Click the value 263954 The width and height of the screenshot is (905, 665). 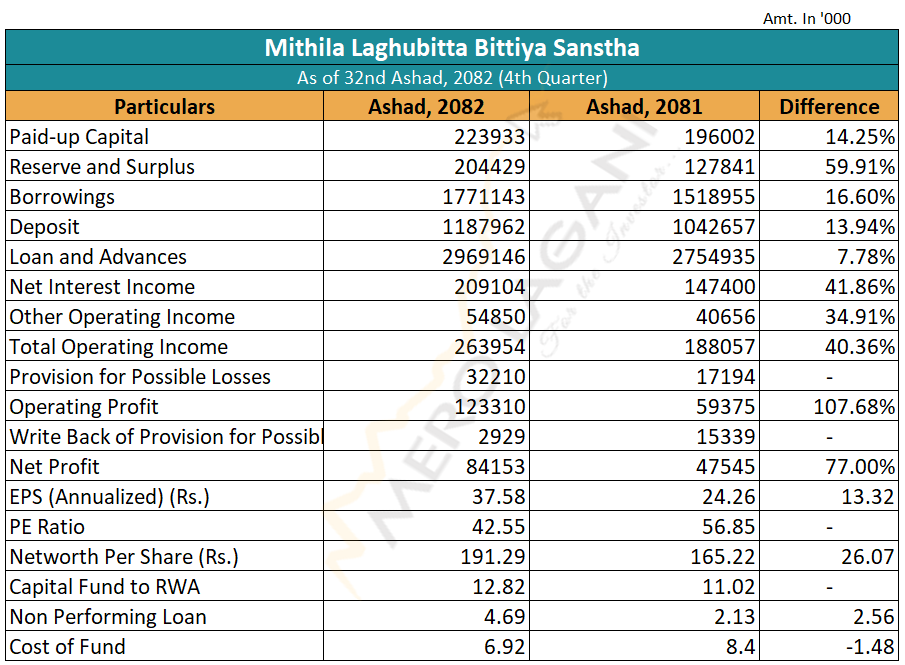point(489,348)
